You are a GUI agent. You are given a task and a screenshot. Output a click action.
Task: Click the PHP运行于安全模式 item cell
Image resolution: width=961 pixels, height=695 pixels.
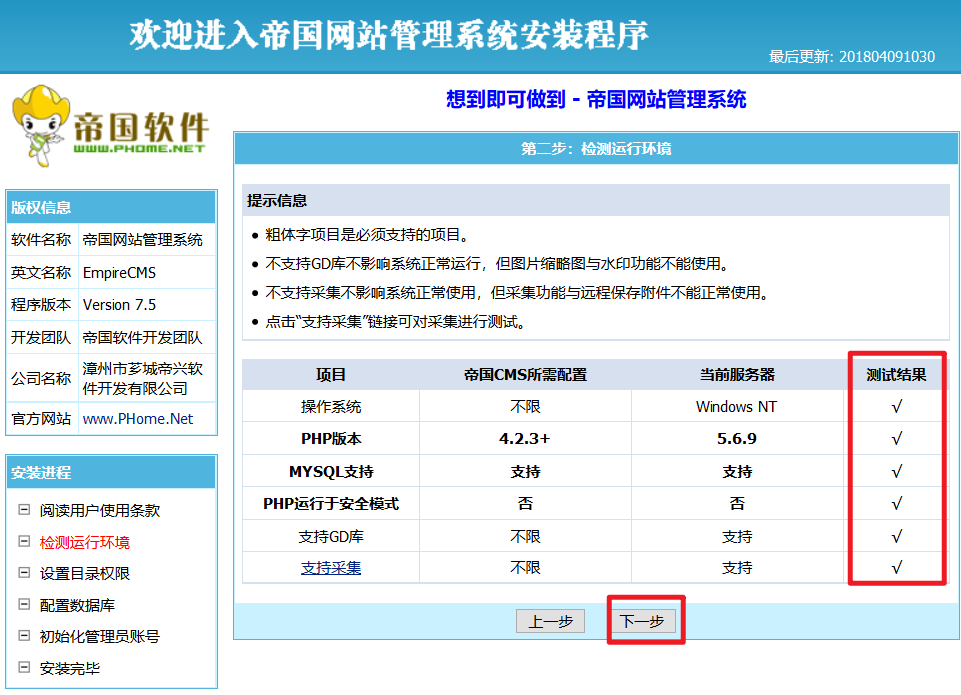331,504
